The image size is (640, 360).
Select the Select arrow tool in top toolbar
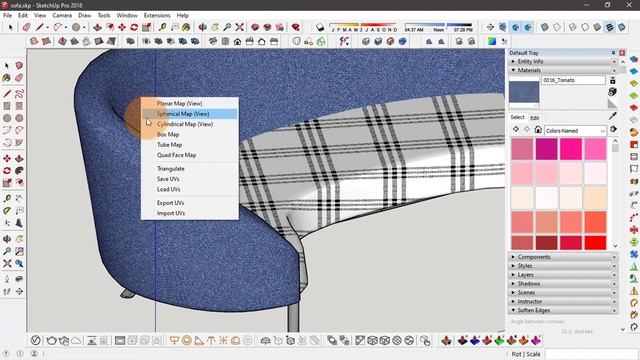10,27
